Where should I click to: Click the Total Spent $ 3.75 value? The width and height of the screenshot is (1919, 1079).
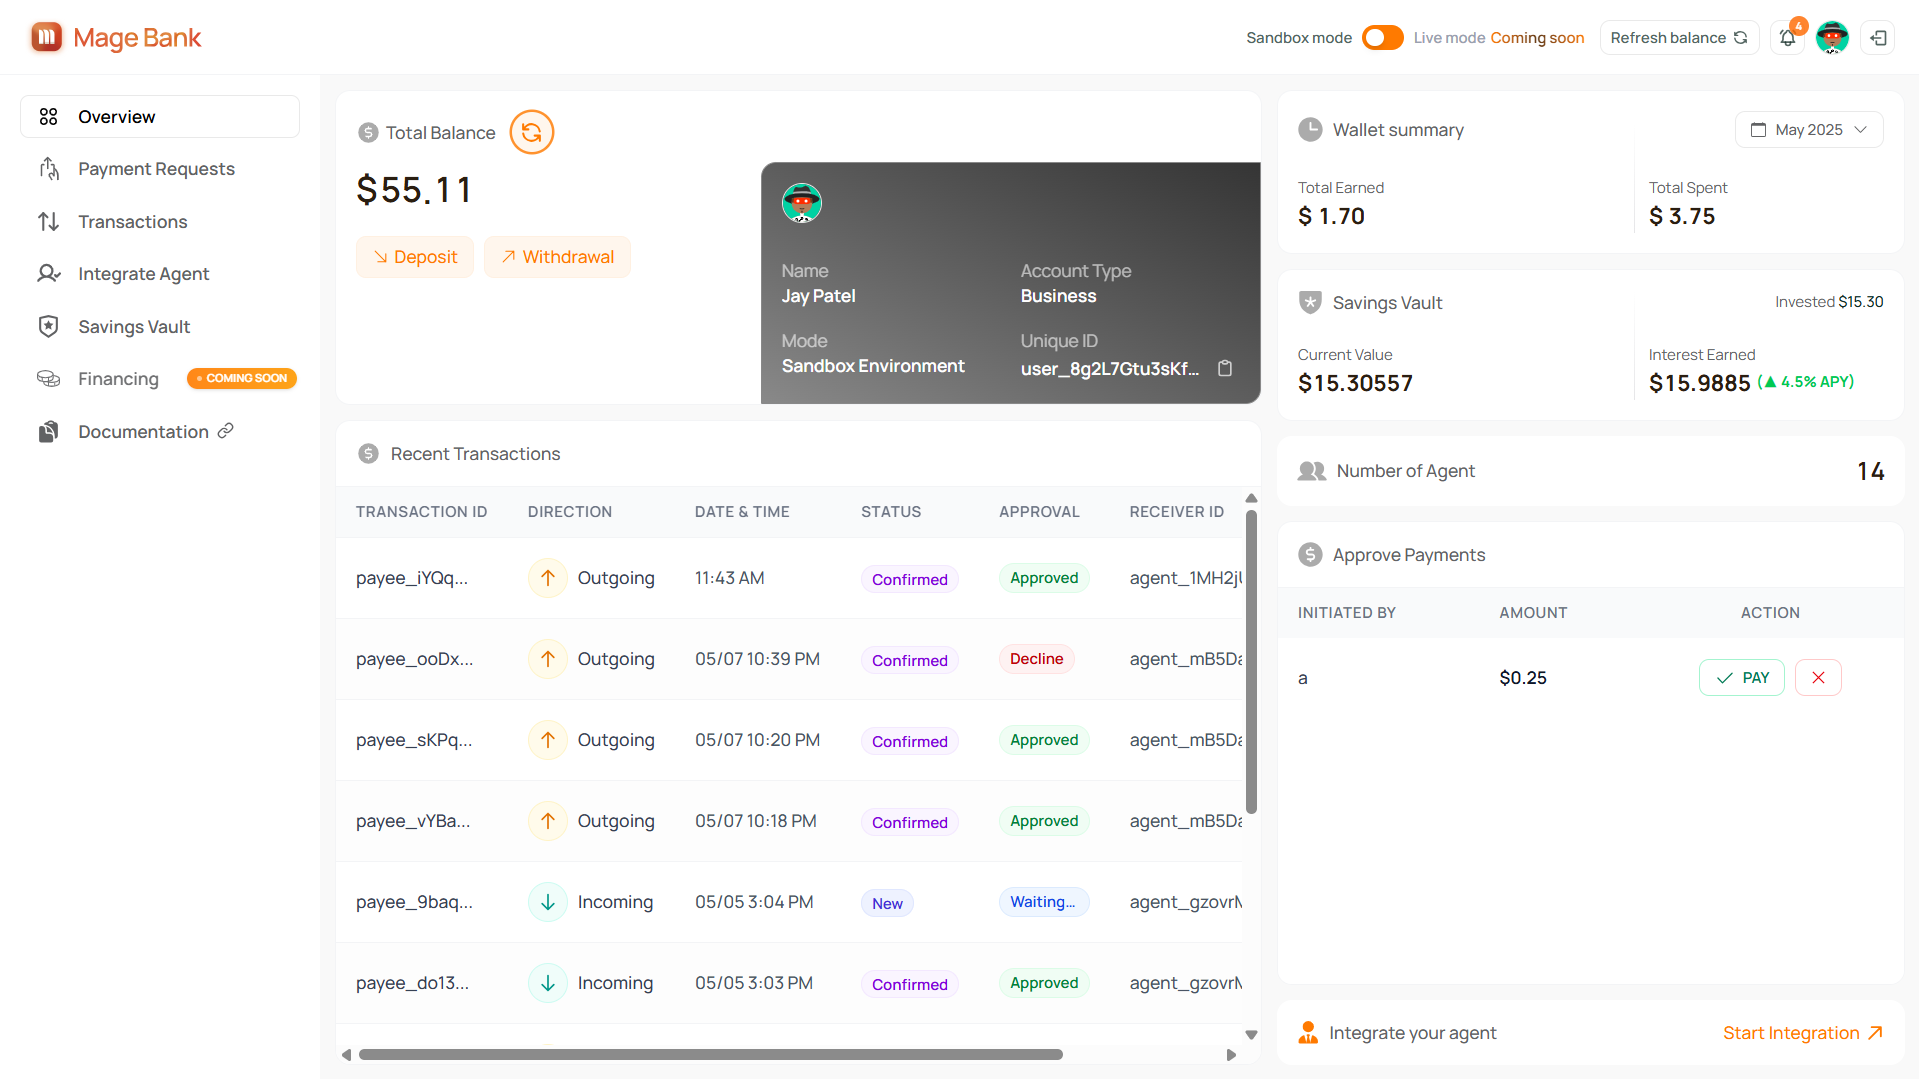coord(1682,216)
